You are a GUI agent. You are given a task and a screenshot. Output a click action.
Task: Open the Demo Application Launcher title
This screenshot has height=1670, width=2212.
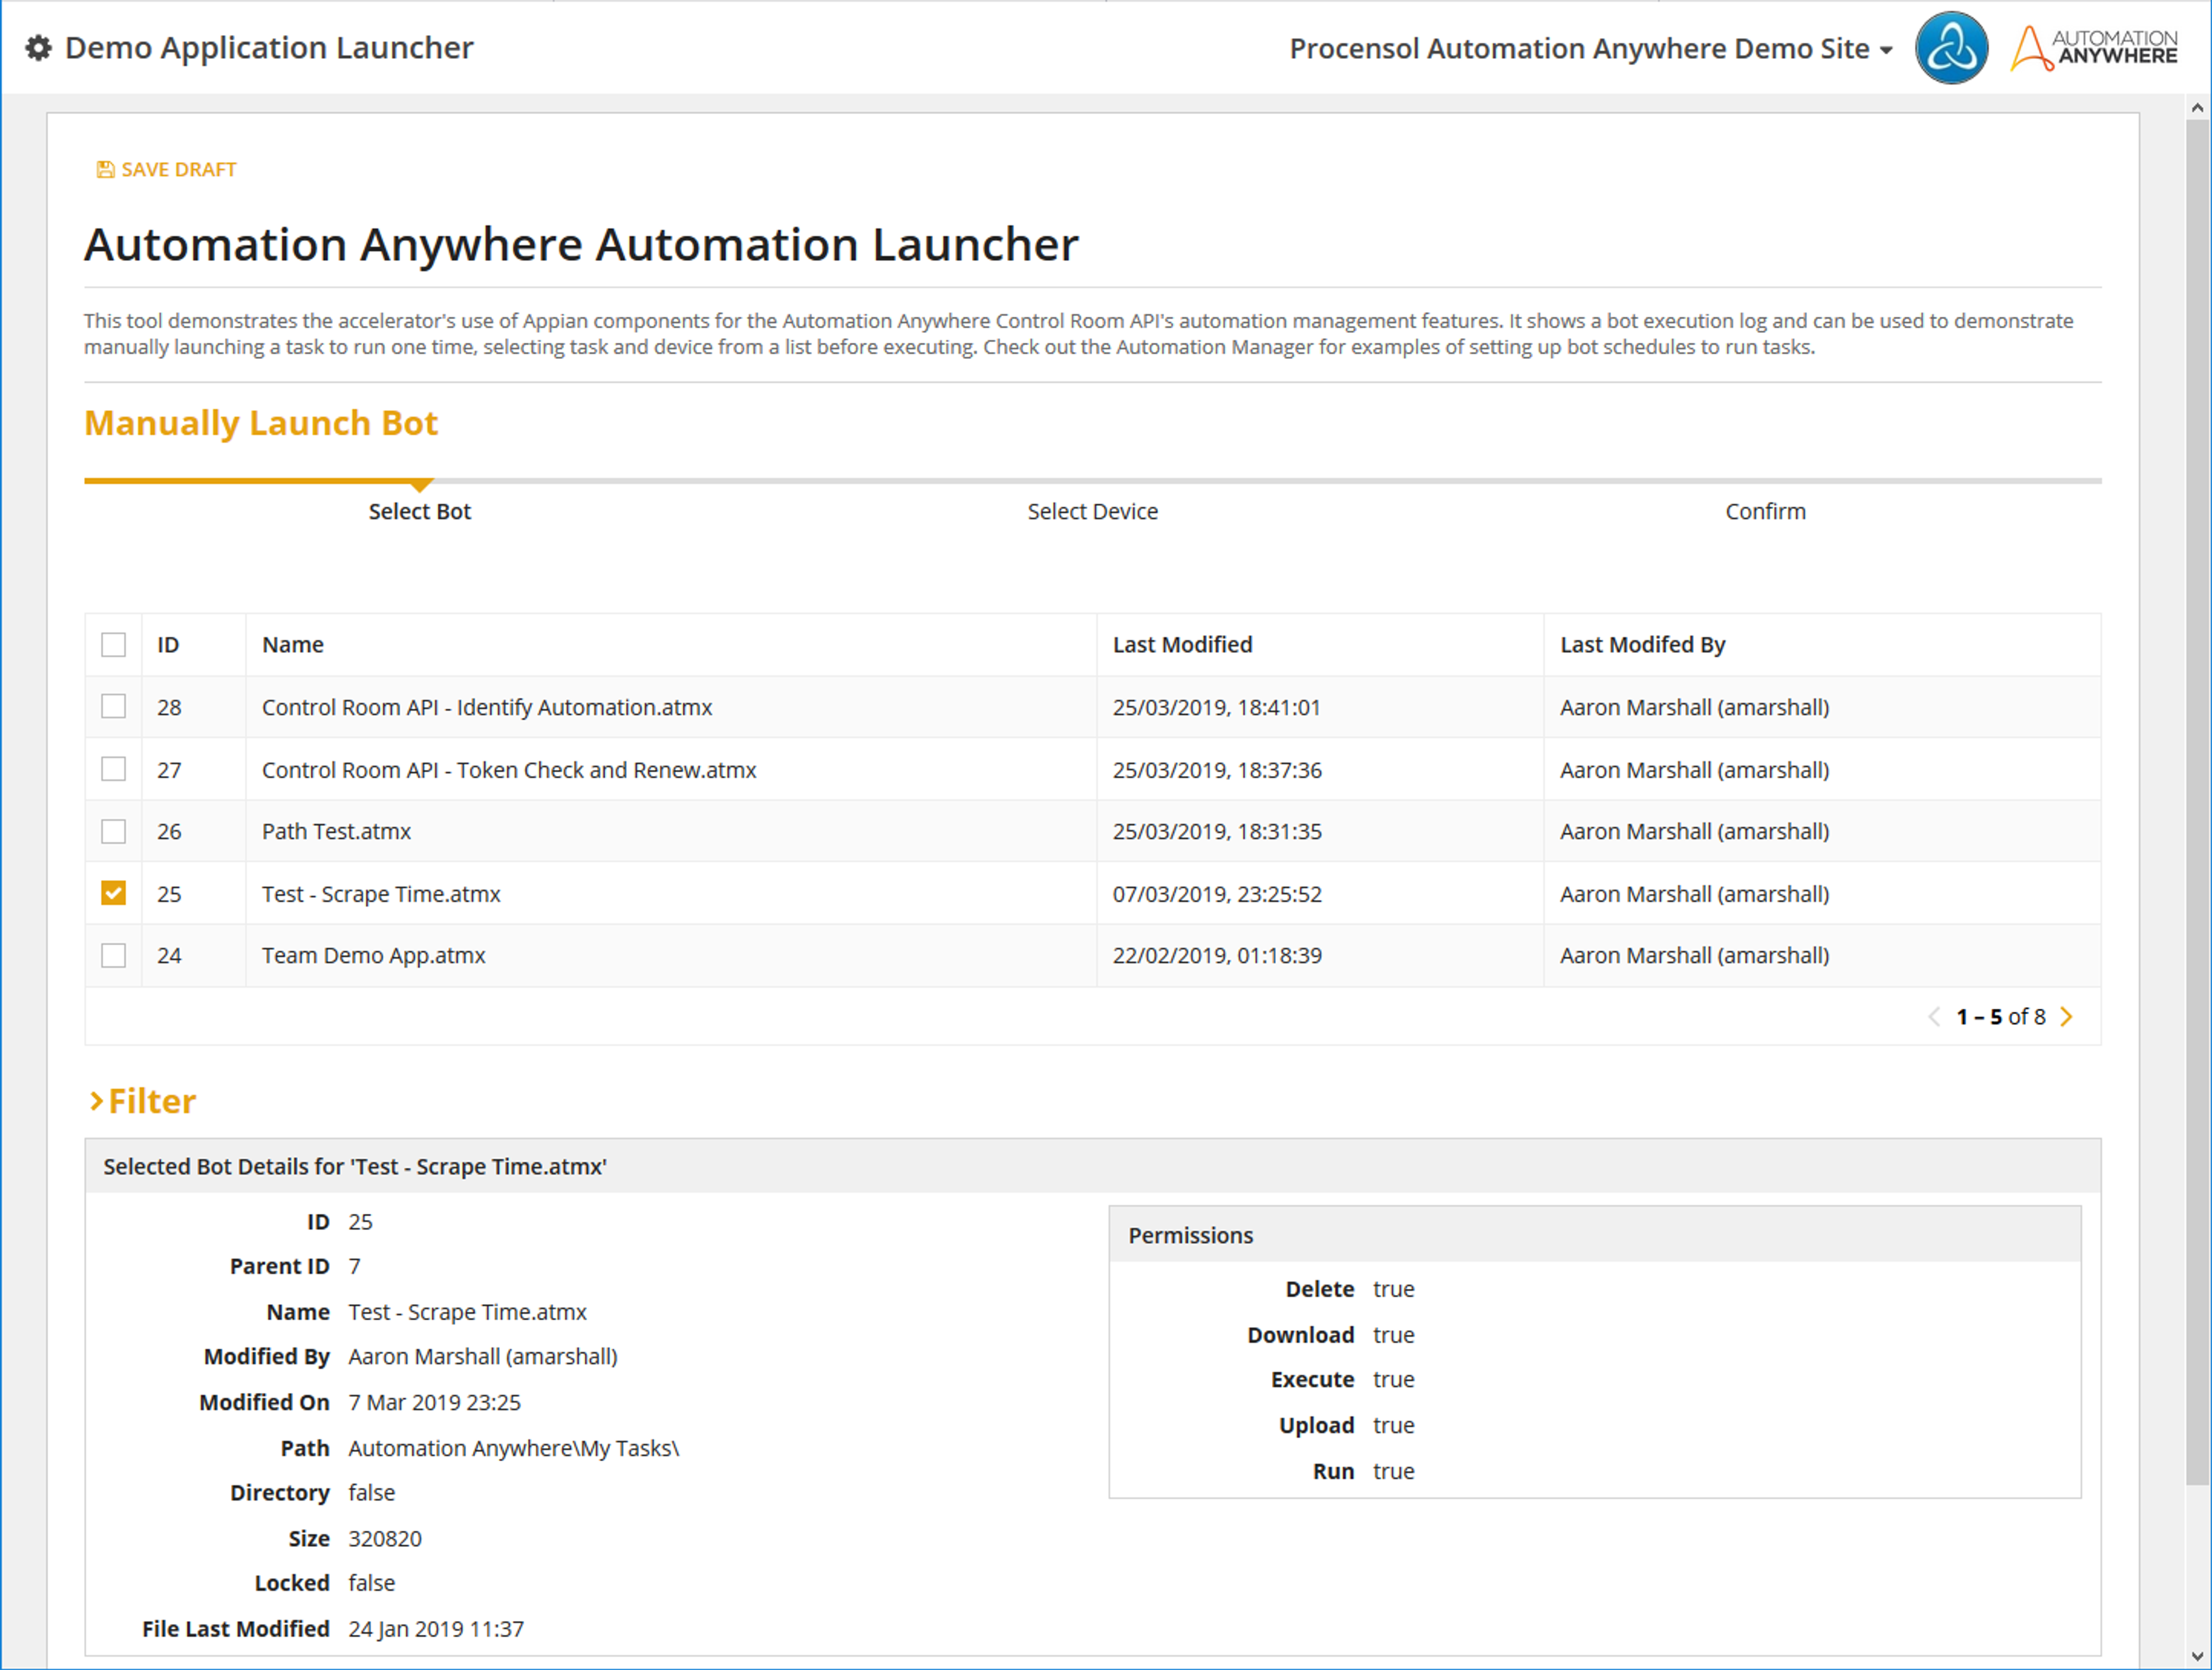pos(269,48)
